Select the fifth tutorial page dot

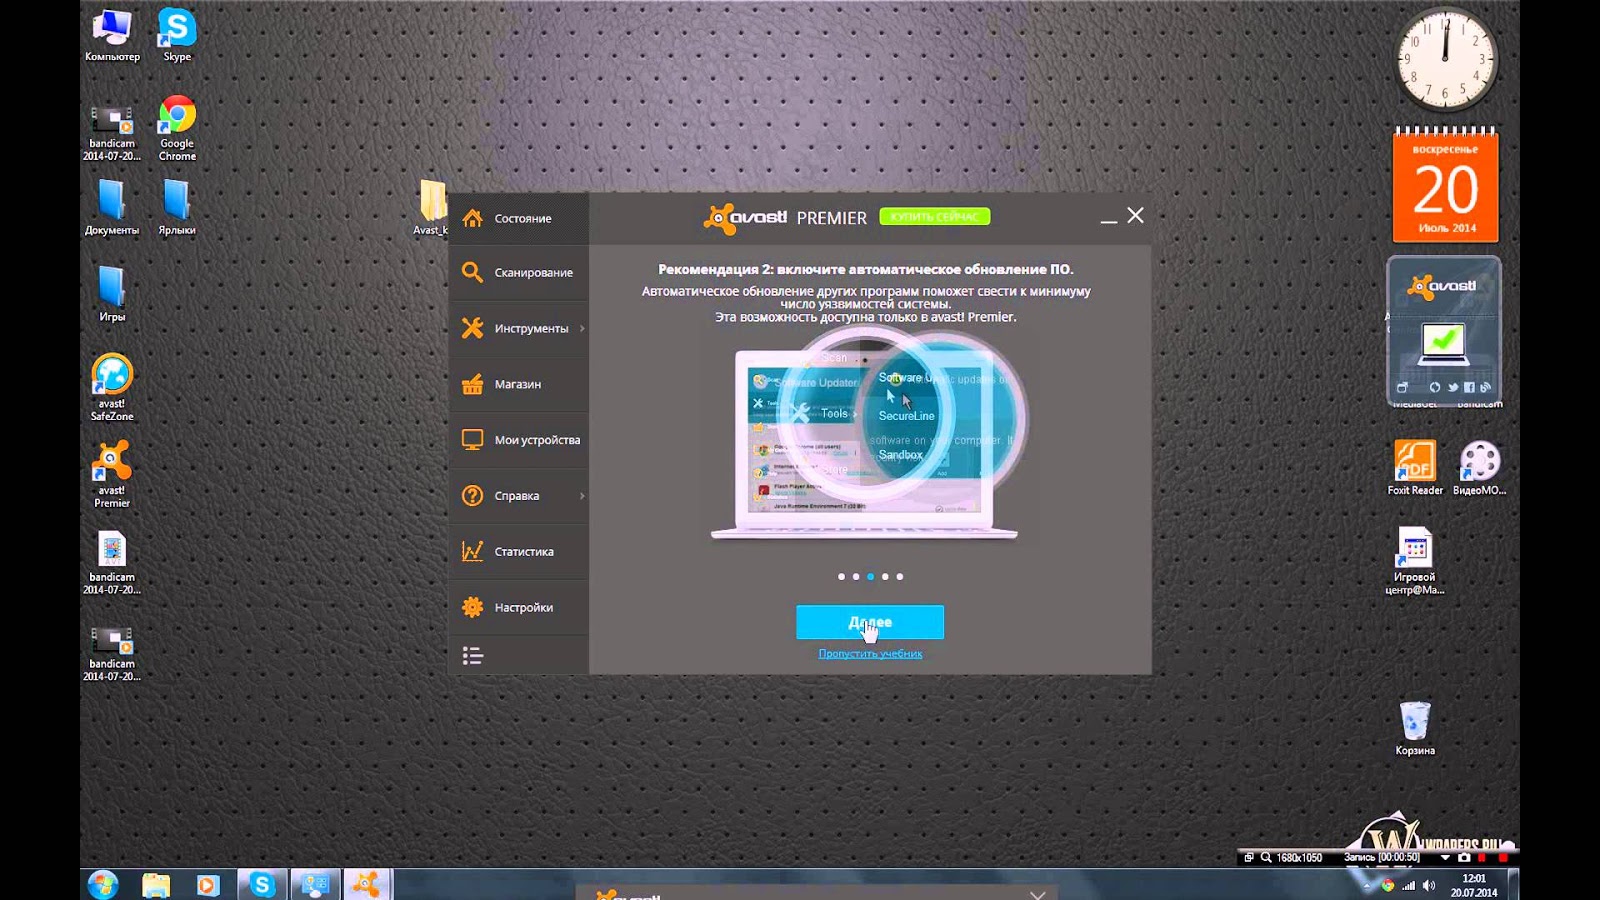pos(900,577)
